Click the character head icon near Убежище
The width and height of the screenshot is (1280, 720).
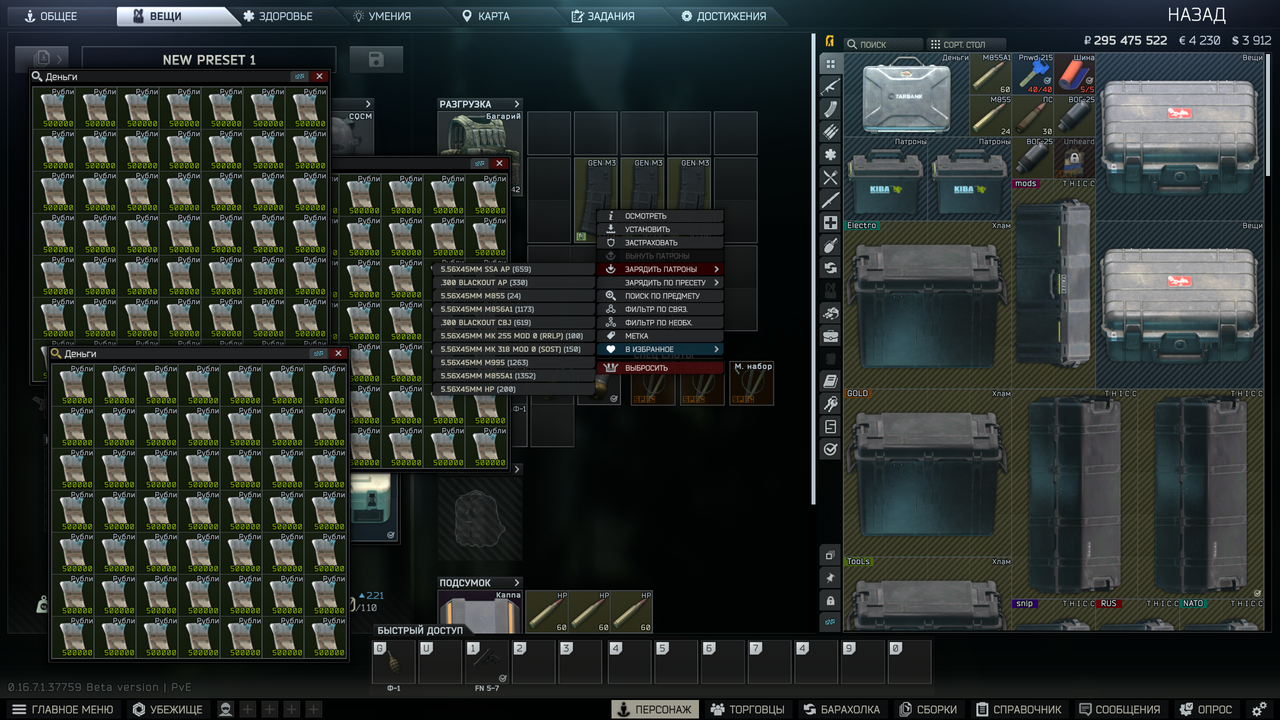click(226, 709)
